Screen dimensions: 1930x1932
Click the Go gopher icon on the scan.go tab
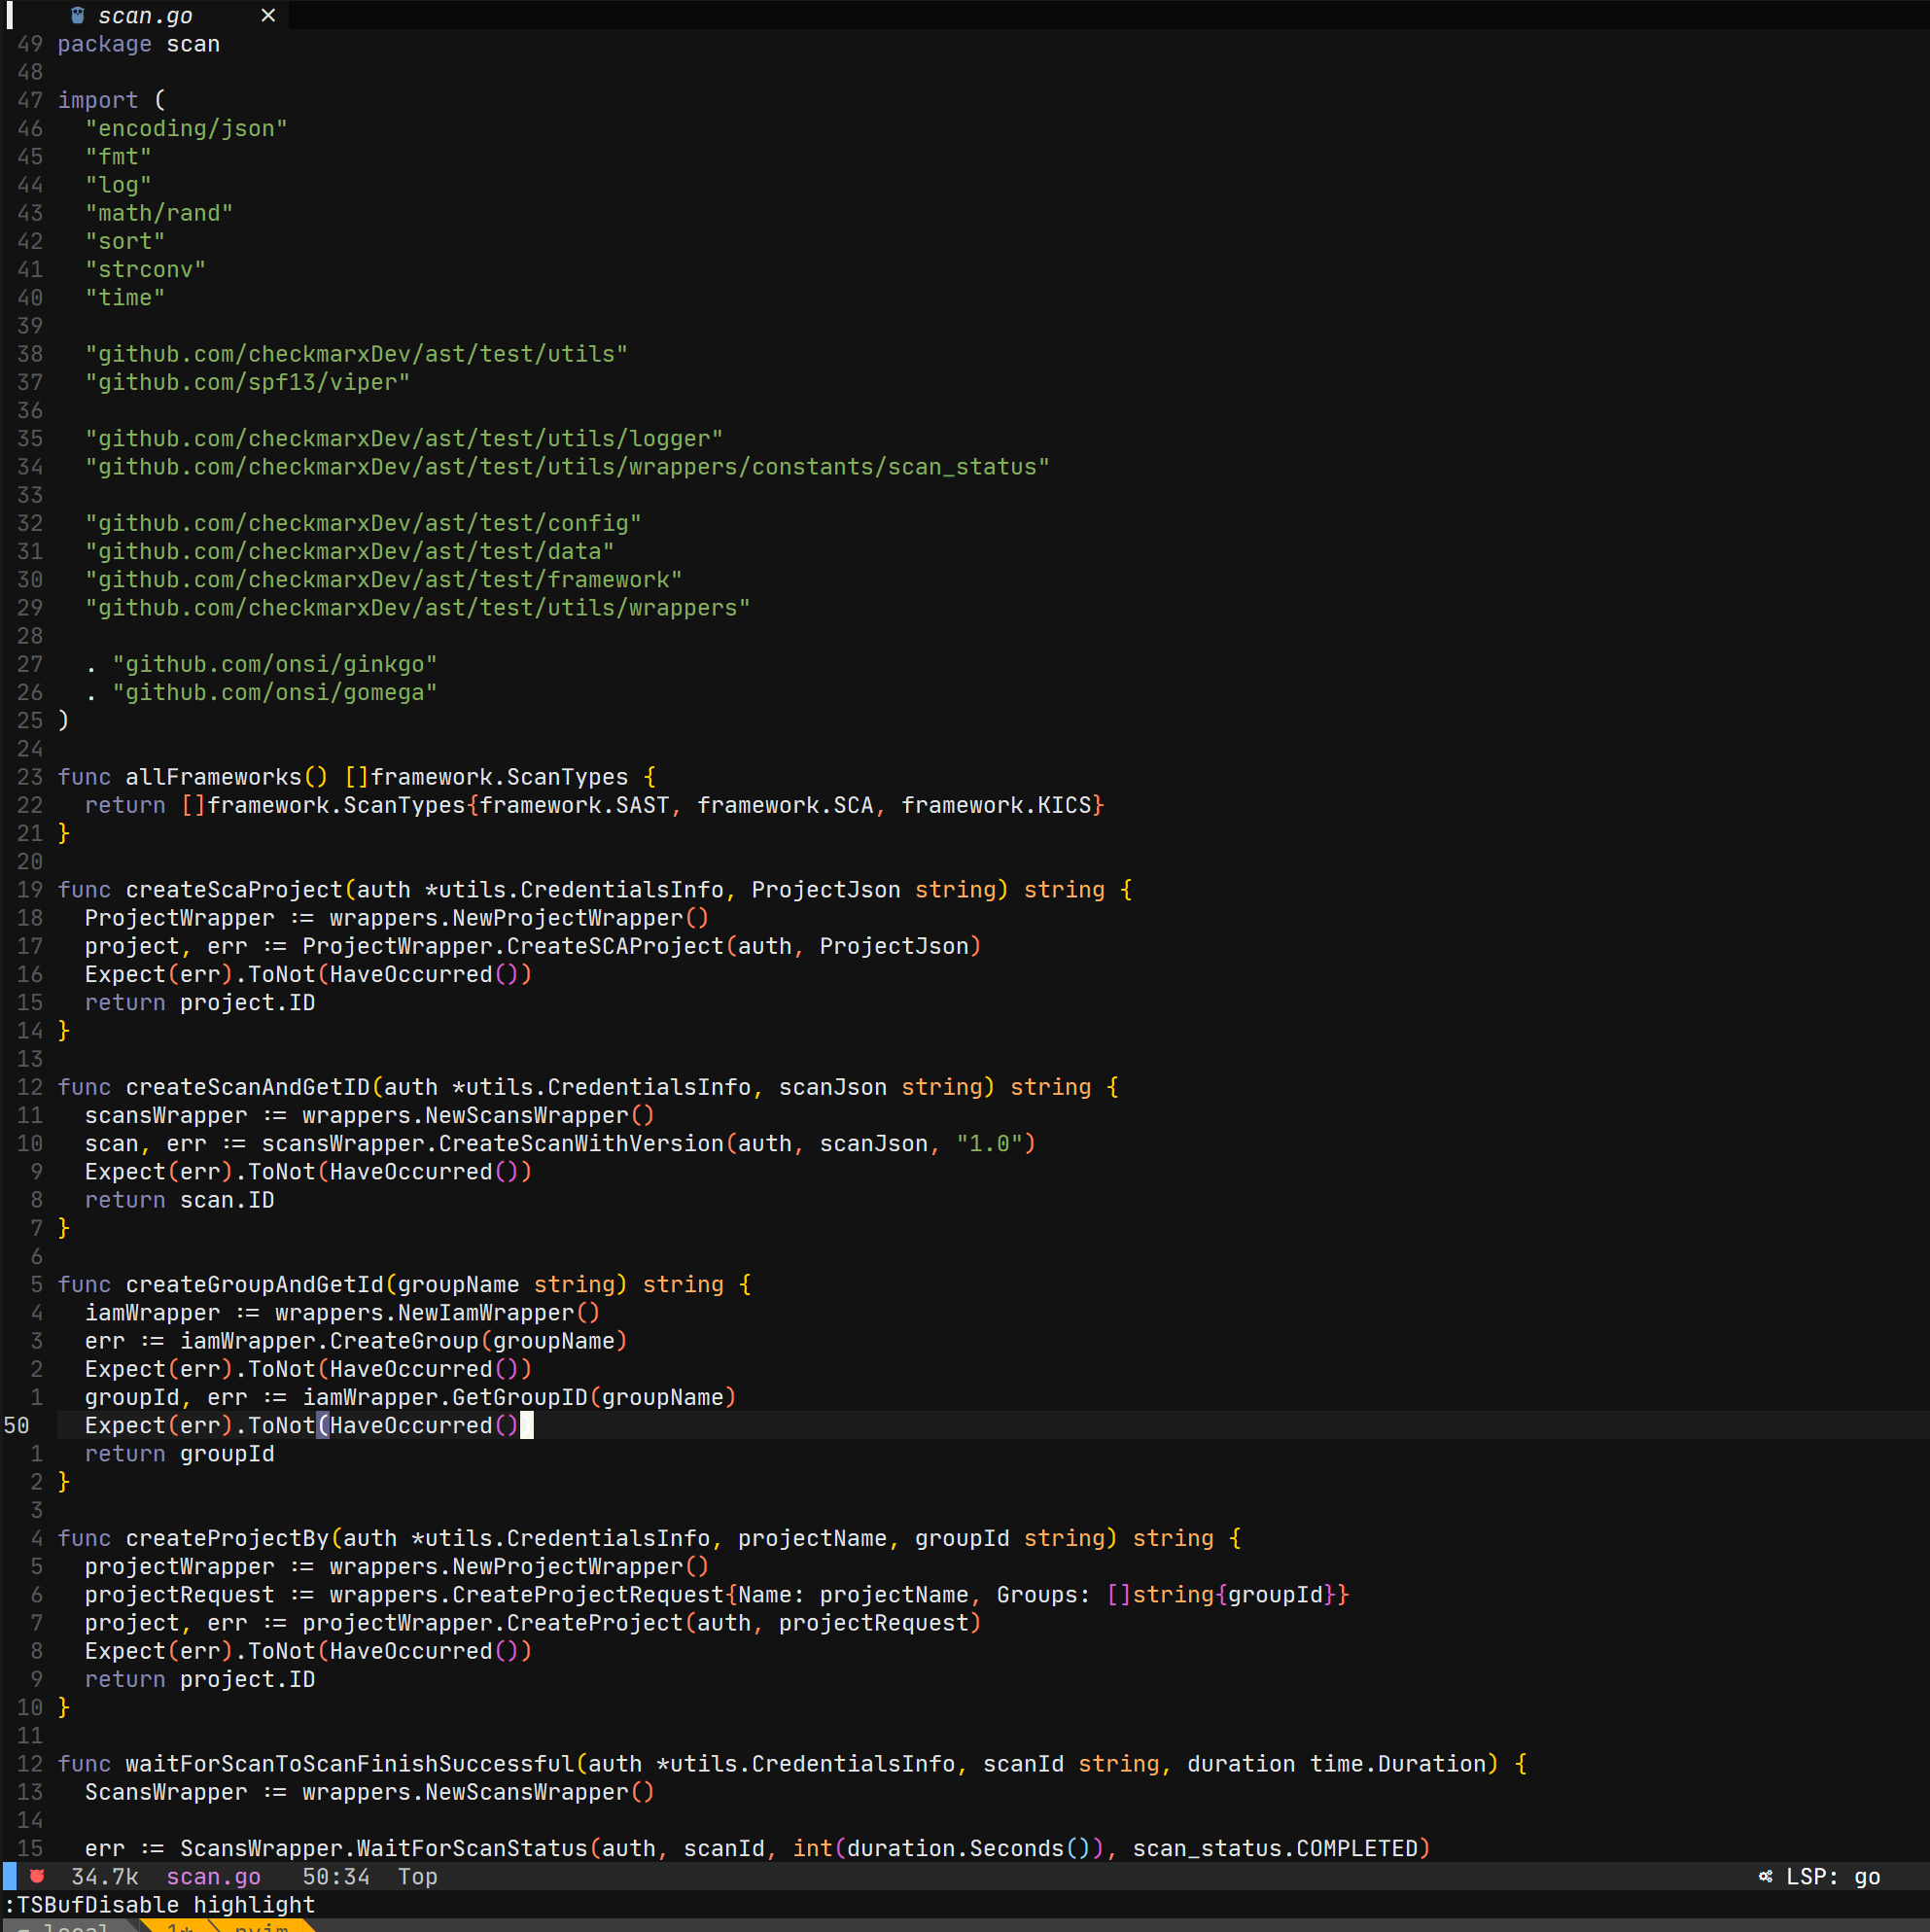click(x=78, y=15)
